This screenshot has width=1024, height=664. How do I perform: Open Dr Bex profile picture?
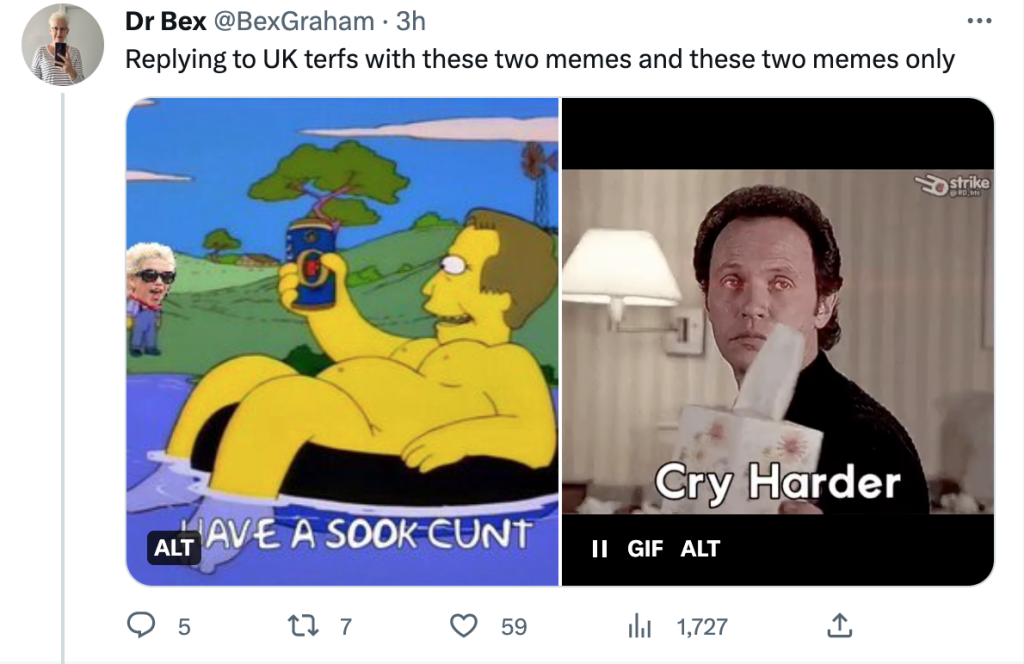pyautogui.click(x=62, y=45)
